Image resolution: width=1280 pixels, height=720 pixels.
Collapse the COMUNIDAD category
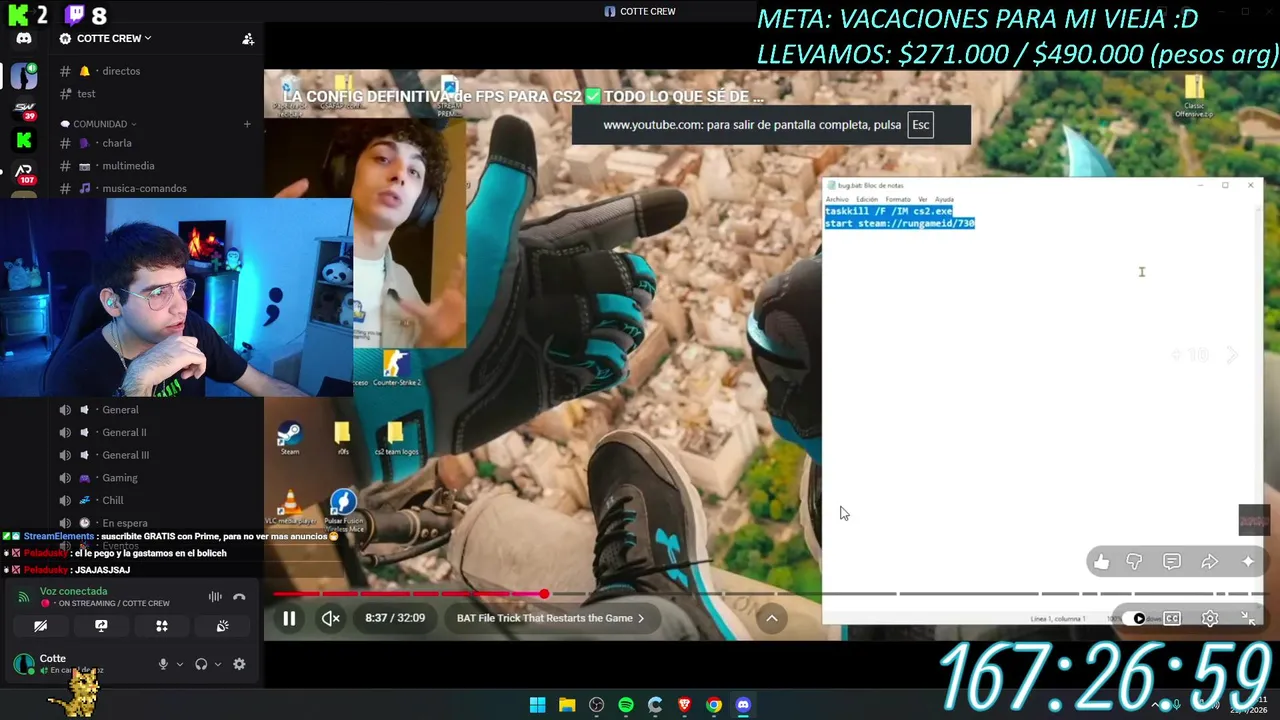(105, 124)
